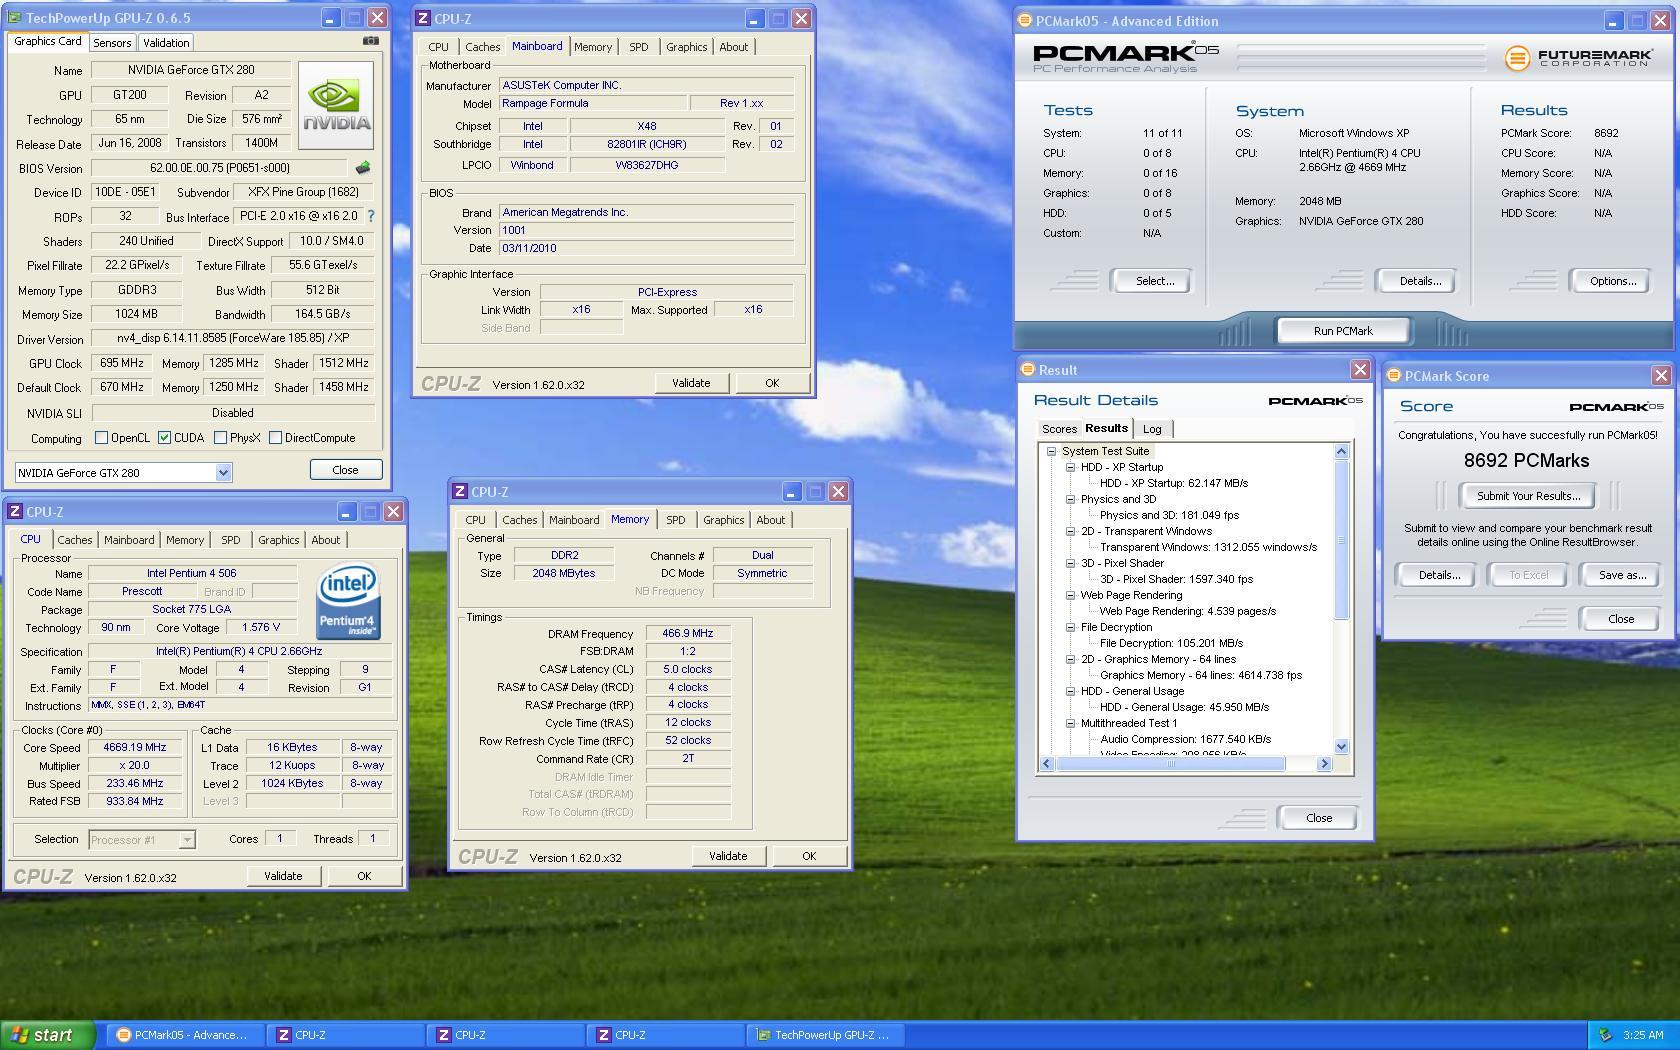Close the PCMark Score window with X
This screenshot has height=1050, width=1680.
click(1661, 376)
